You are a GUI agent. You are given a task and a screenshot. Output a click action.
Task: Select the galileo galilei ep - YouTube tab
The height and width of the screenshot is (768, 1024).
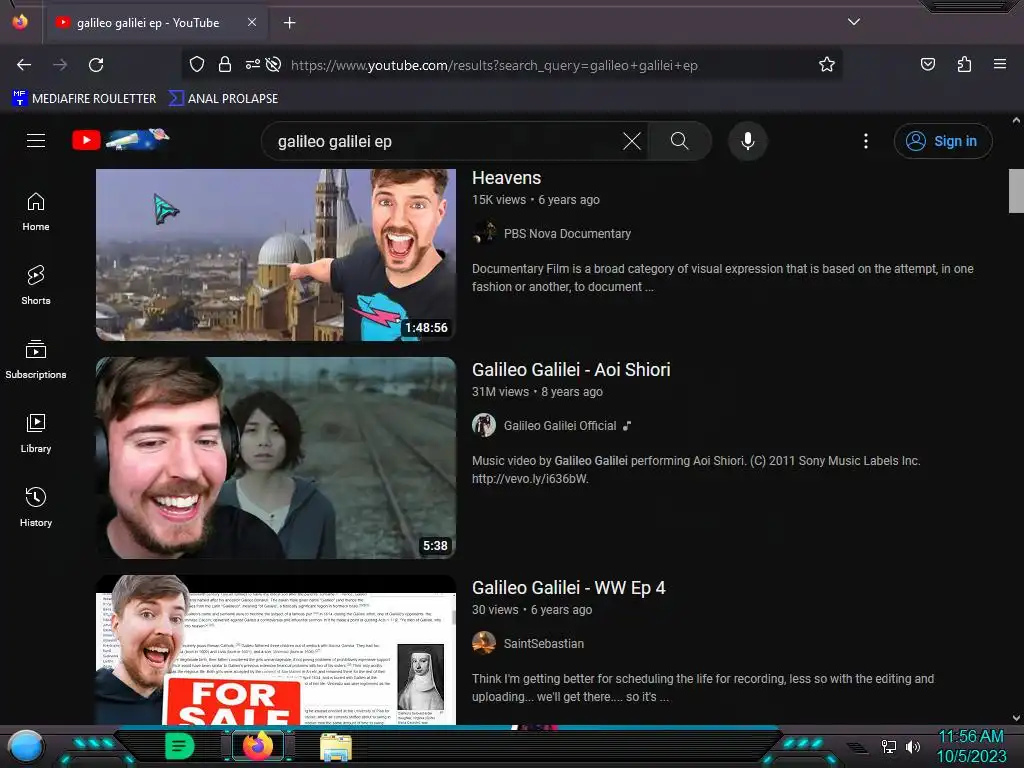coord(155,23)
